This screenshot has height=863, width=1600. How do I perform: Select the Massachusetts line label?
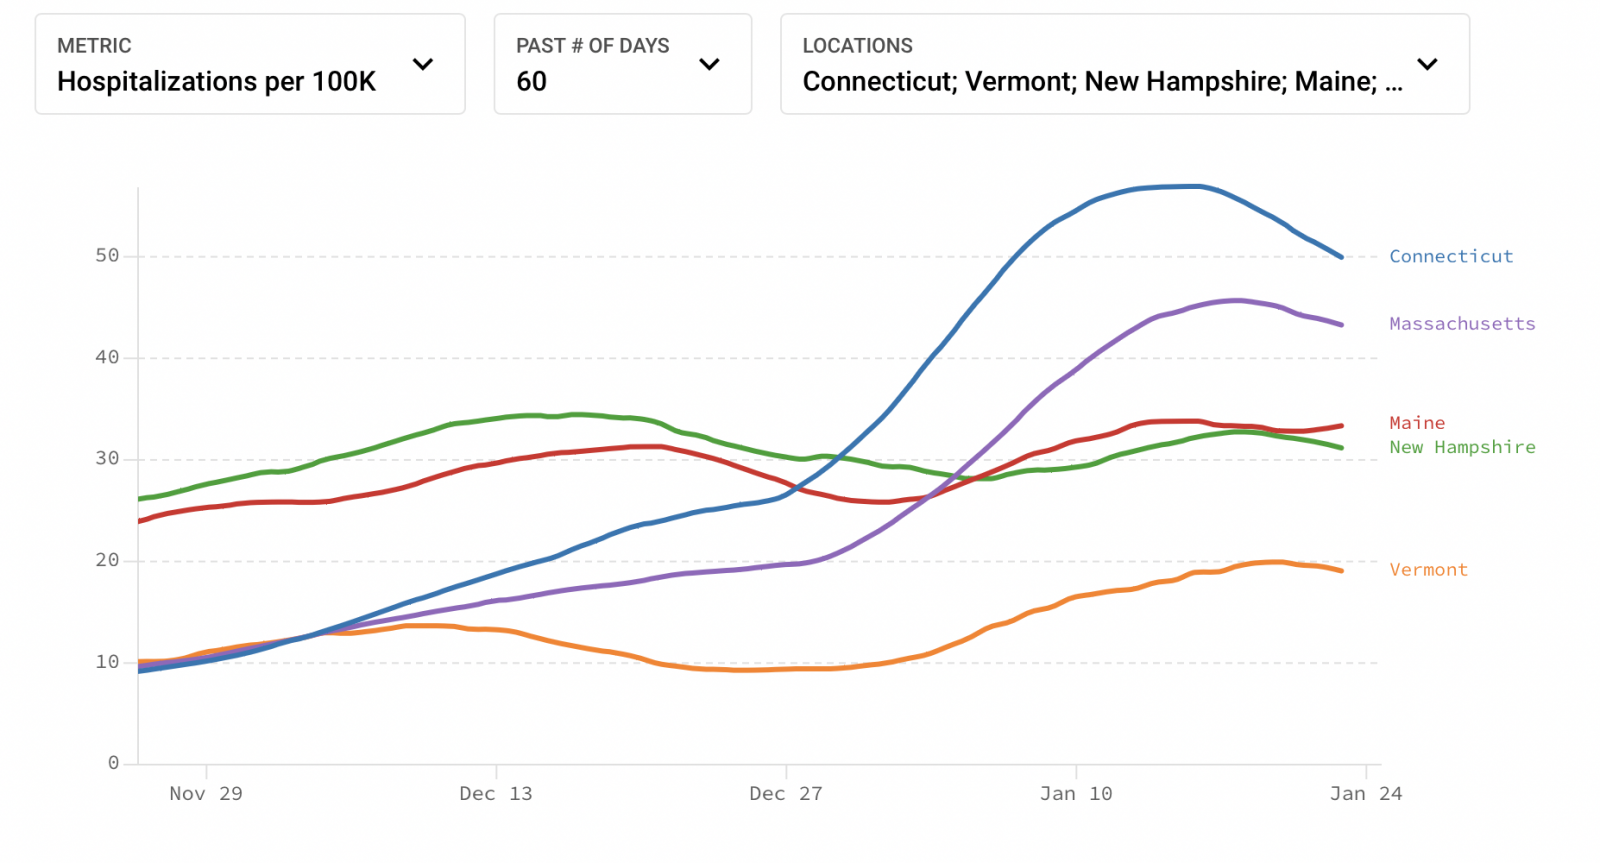coord(1462,324)
